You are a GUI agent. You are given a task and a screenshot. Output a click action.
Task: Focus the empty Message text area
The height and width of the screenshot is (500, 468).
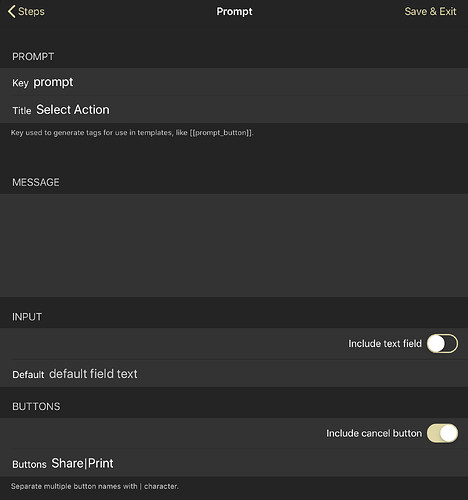click(x=234, y=245)
